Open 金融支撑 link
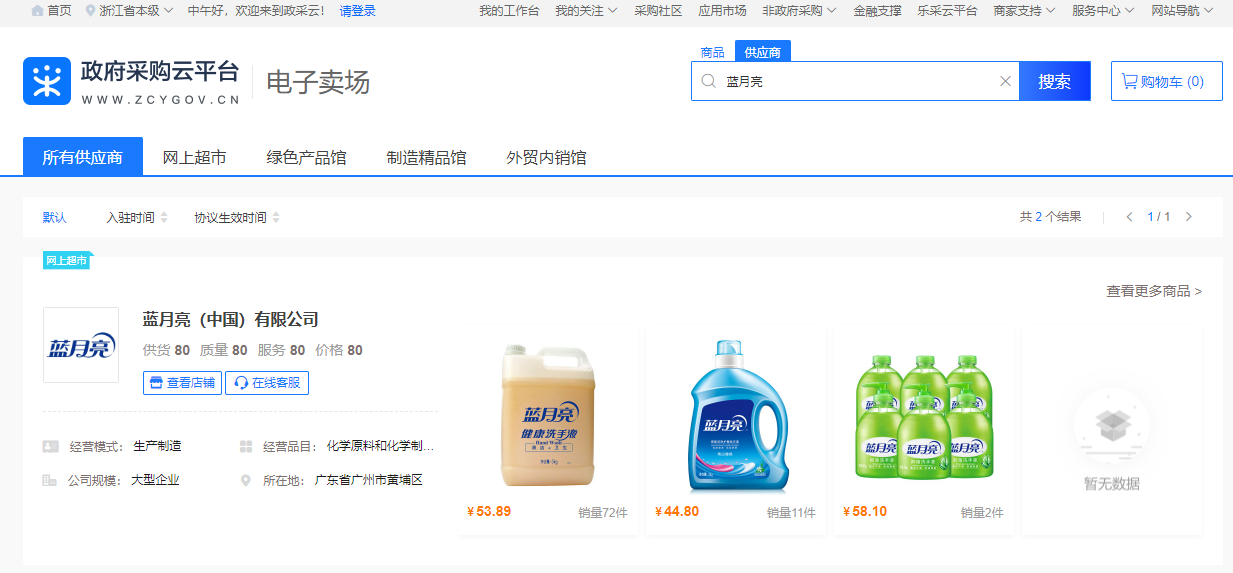Image resolution: width=1233 pixels, height=573 pixels. [x=877, y=11]
